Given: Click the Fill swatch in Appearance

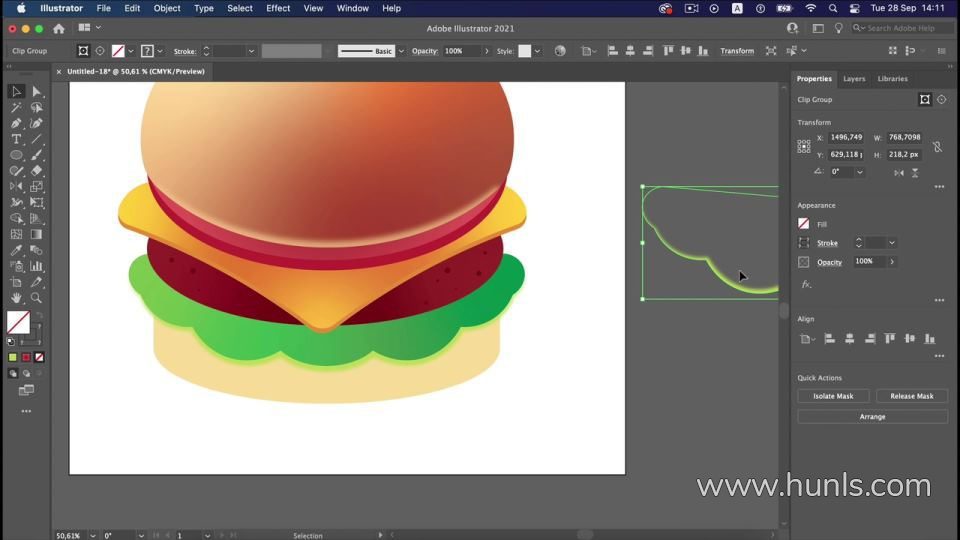Looking at the screenshot, I should tap(803, 224).
